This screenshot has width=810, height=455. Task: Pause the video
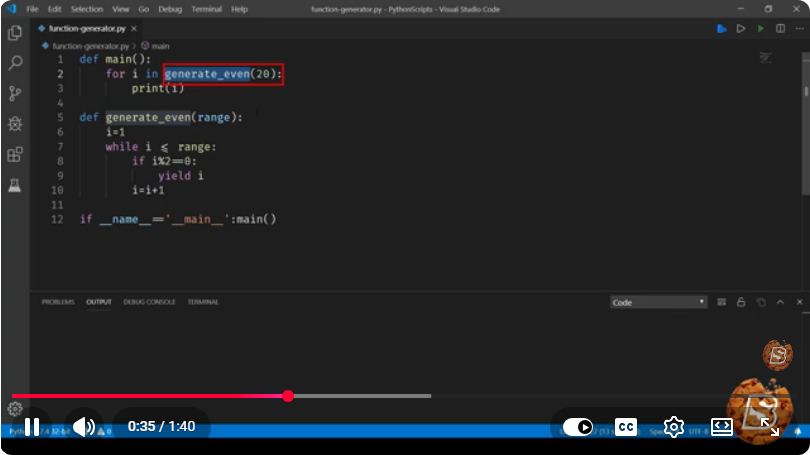pyautogui.click(x=32, y=427)
